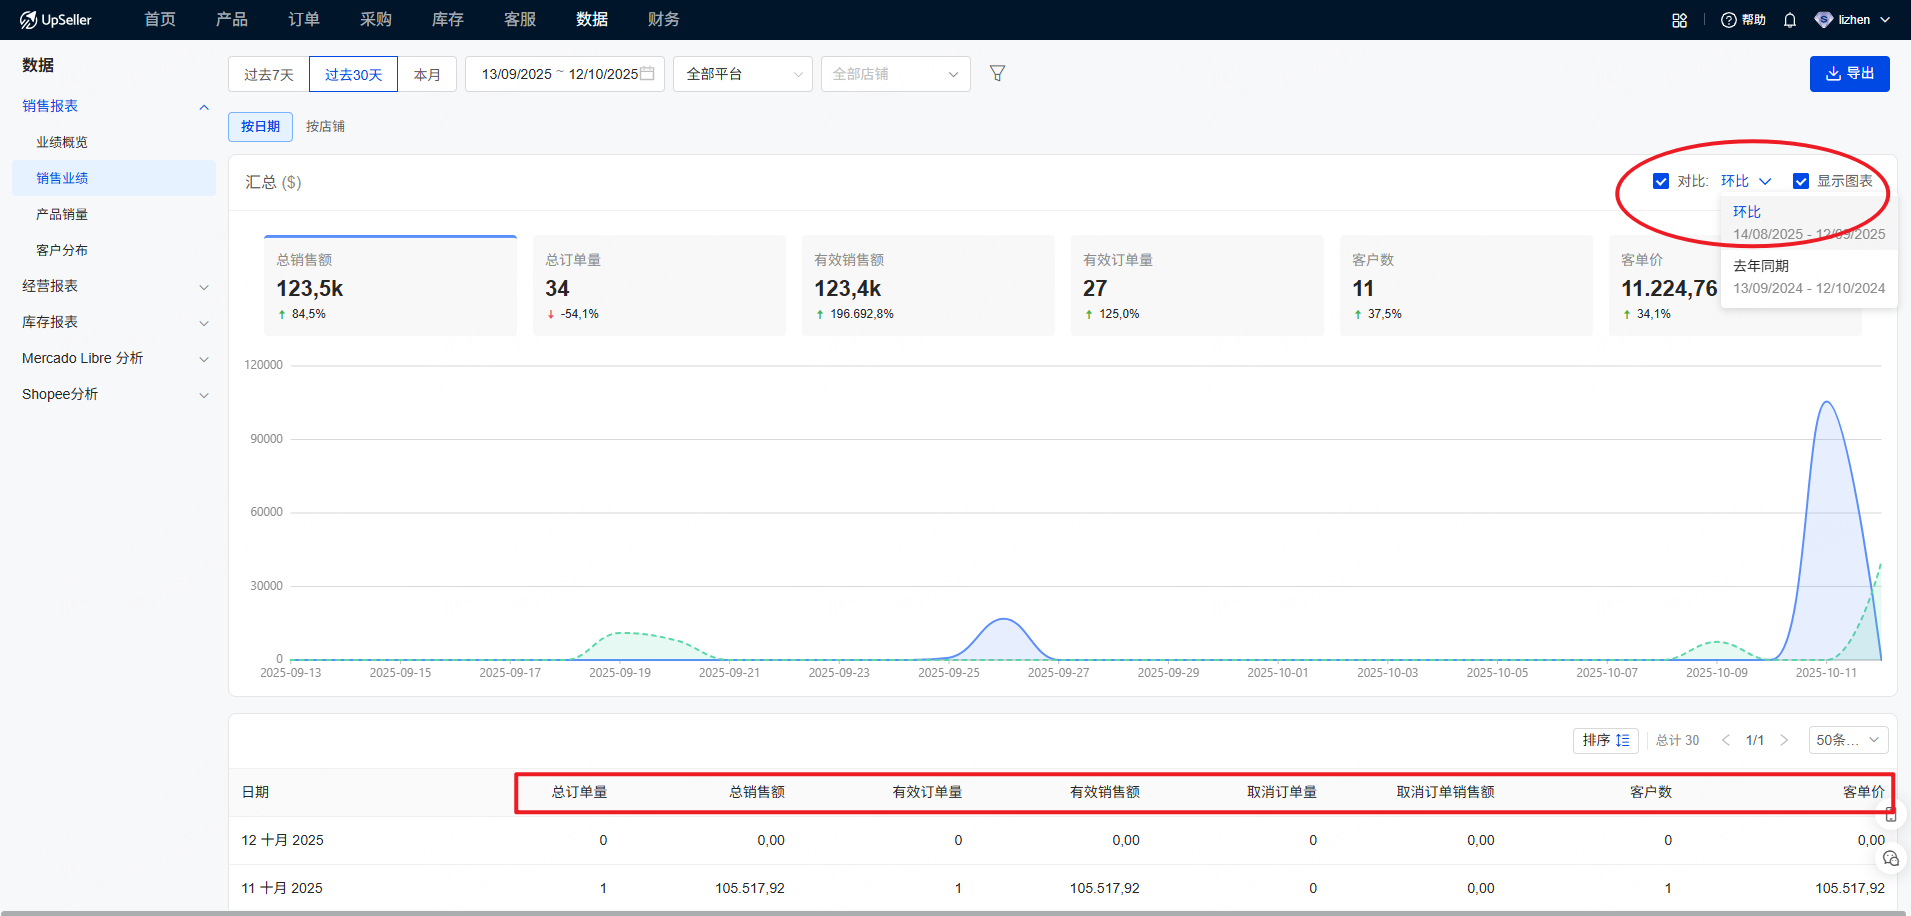Select the 有效销售额 summary card

927,286
